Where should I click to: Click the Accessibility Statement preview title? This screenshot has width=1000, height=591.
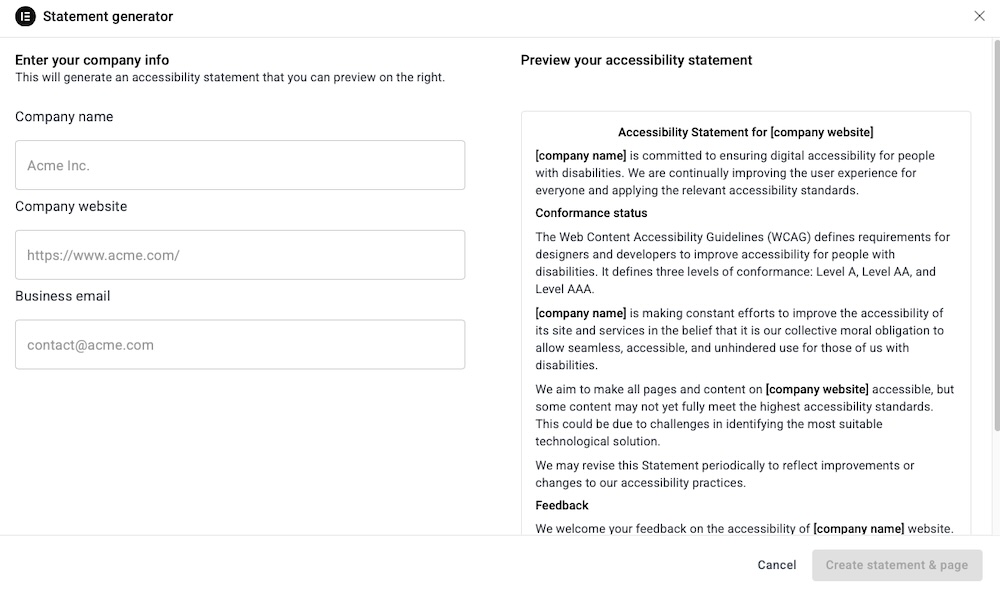point(745,132)
